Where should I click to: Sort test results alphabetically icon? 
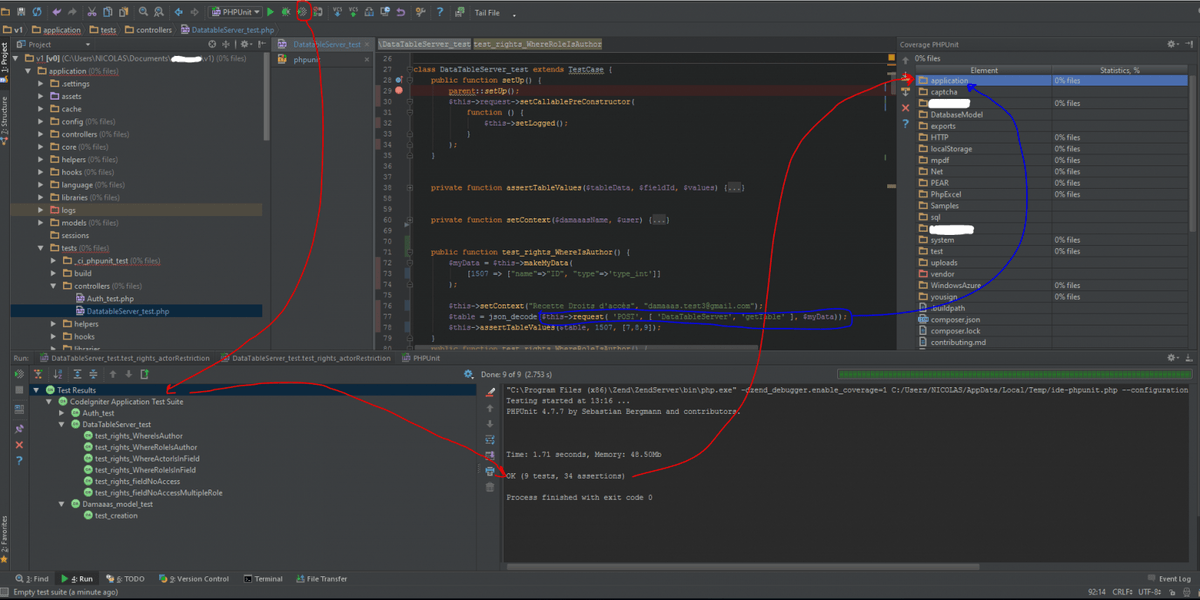55,374
